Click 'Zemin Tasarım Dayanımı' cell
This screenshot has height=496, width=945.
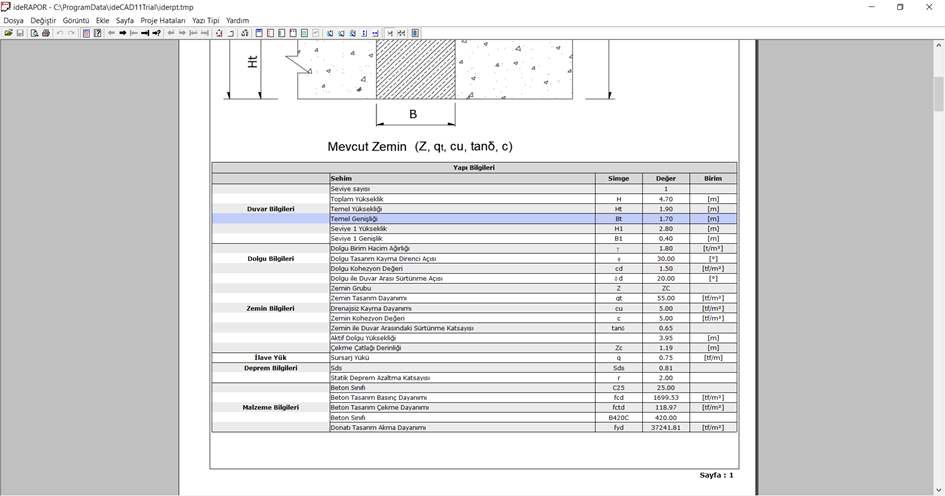pos(462,298)
